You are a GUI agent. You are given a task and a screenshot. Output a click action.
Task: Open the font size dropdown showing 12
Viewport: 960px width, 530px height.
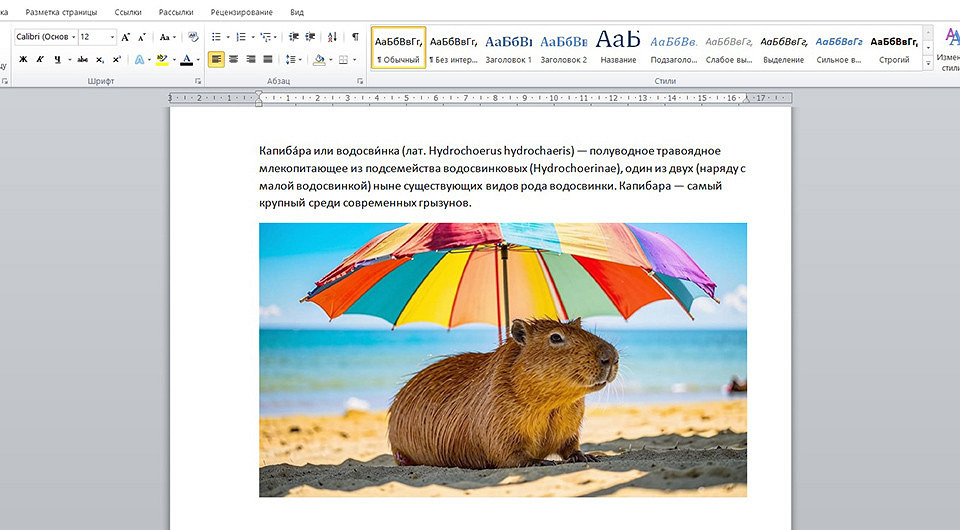112,37
